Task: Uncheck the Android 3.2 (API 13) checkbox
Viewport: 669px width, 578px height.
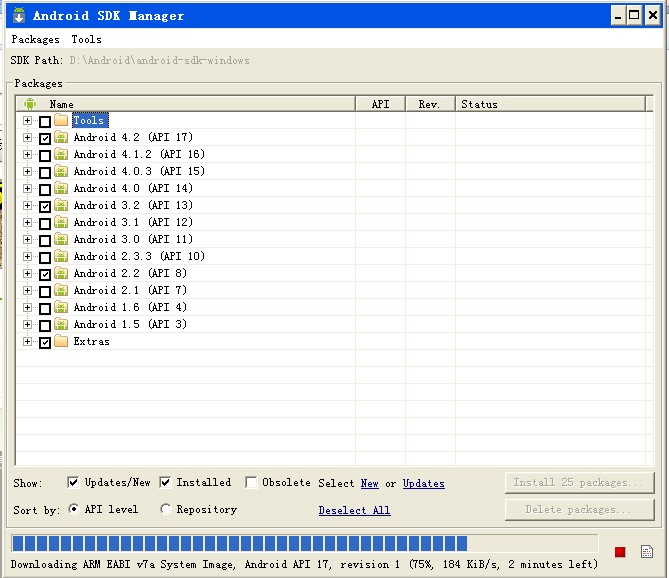Action: [45, 206]
